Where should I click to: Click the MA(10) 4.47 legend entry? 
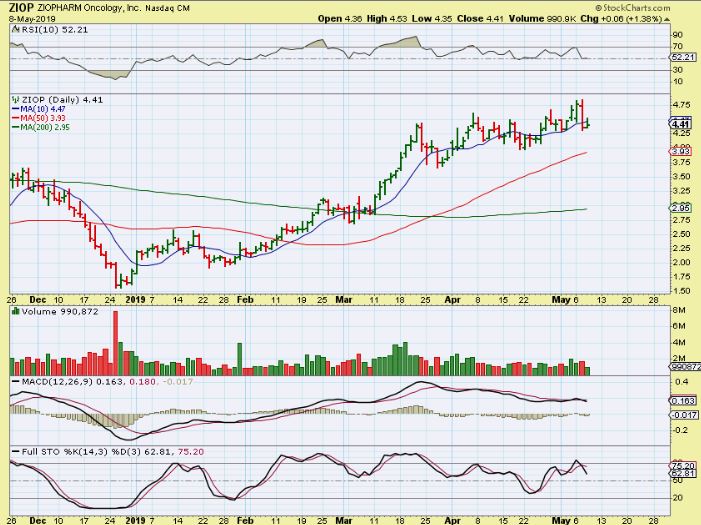(38, 109)
